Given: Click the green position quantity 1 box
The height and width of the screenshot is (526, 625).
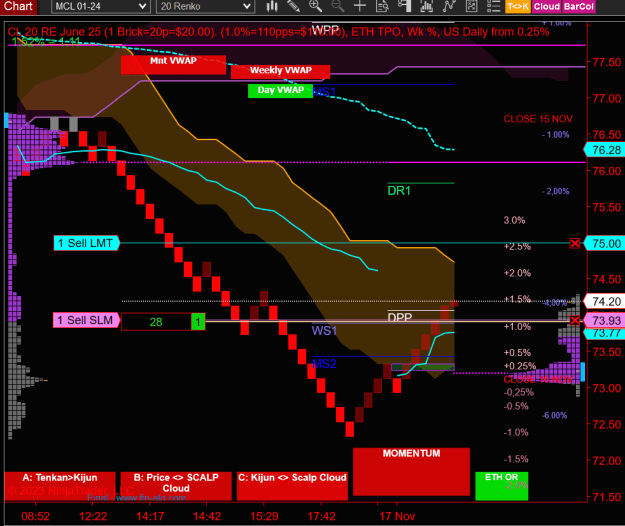Looking at the screenshot, I should pos(198,322).
